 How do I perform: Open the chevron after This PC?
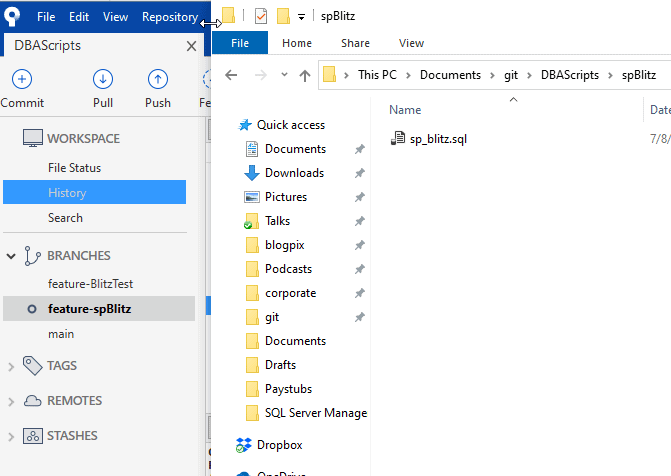pyautogui.click(x=408, y=76)
